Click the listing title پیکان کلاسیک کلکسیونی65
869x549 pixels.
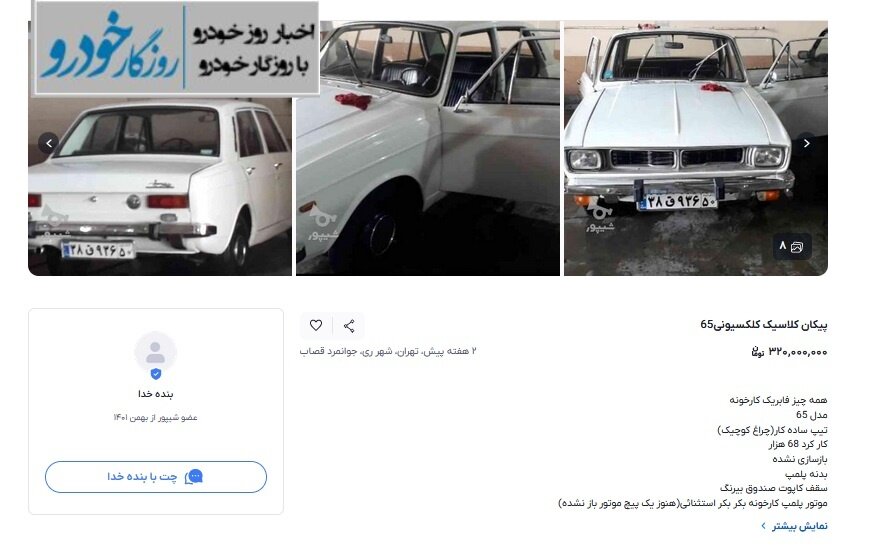(x=764, y=325)
